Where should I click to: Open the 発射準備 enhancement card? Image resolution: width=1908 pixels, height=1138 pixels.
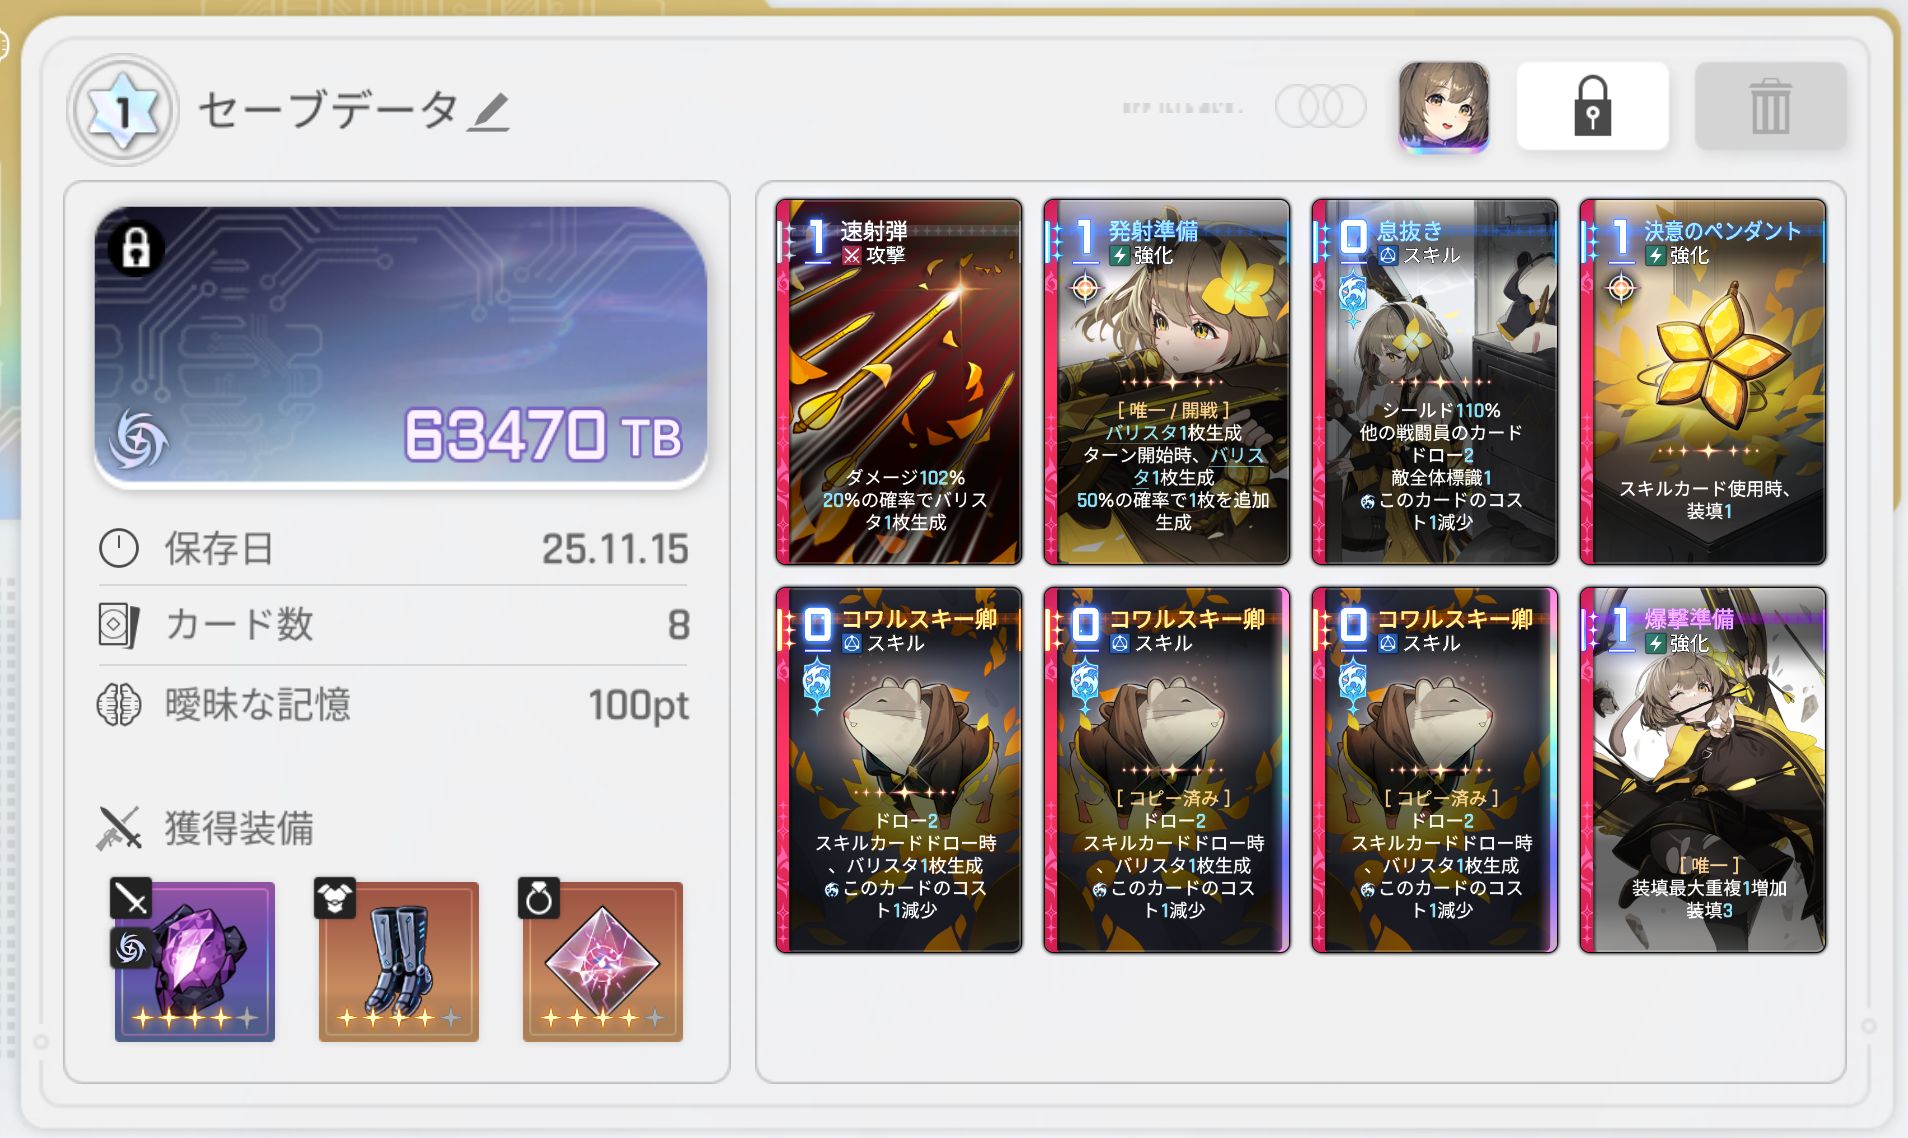[x=1167, y=381]
